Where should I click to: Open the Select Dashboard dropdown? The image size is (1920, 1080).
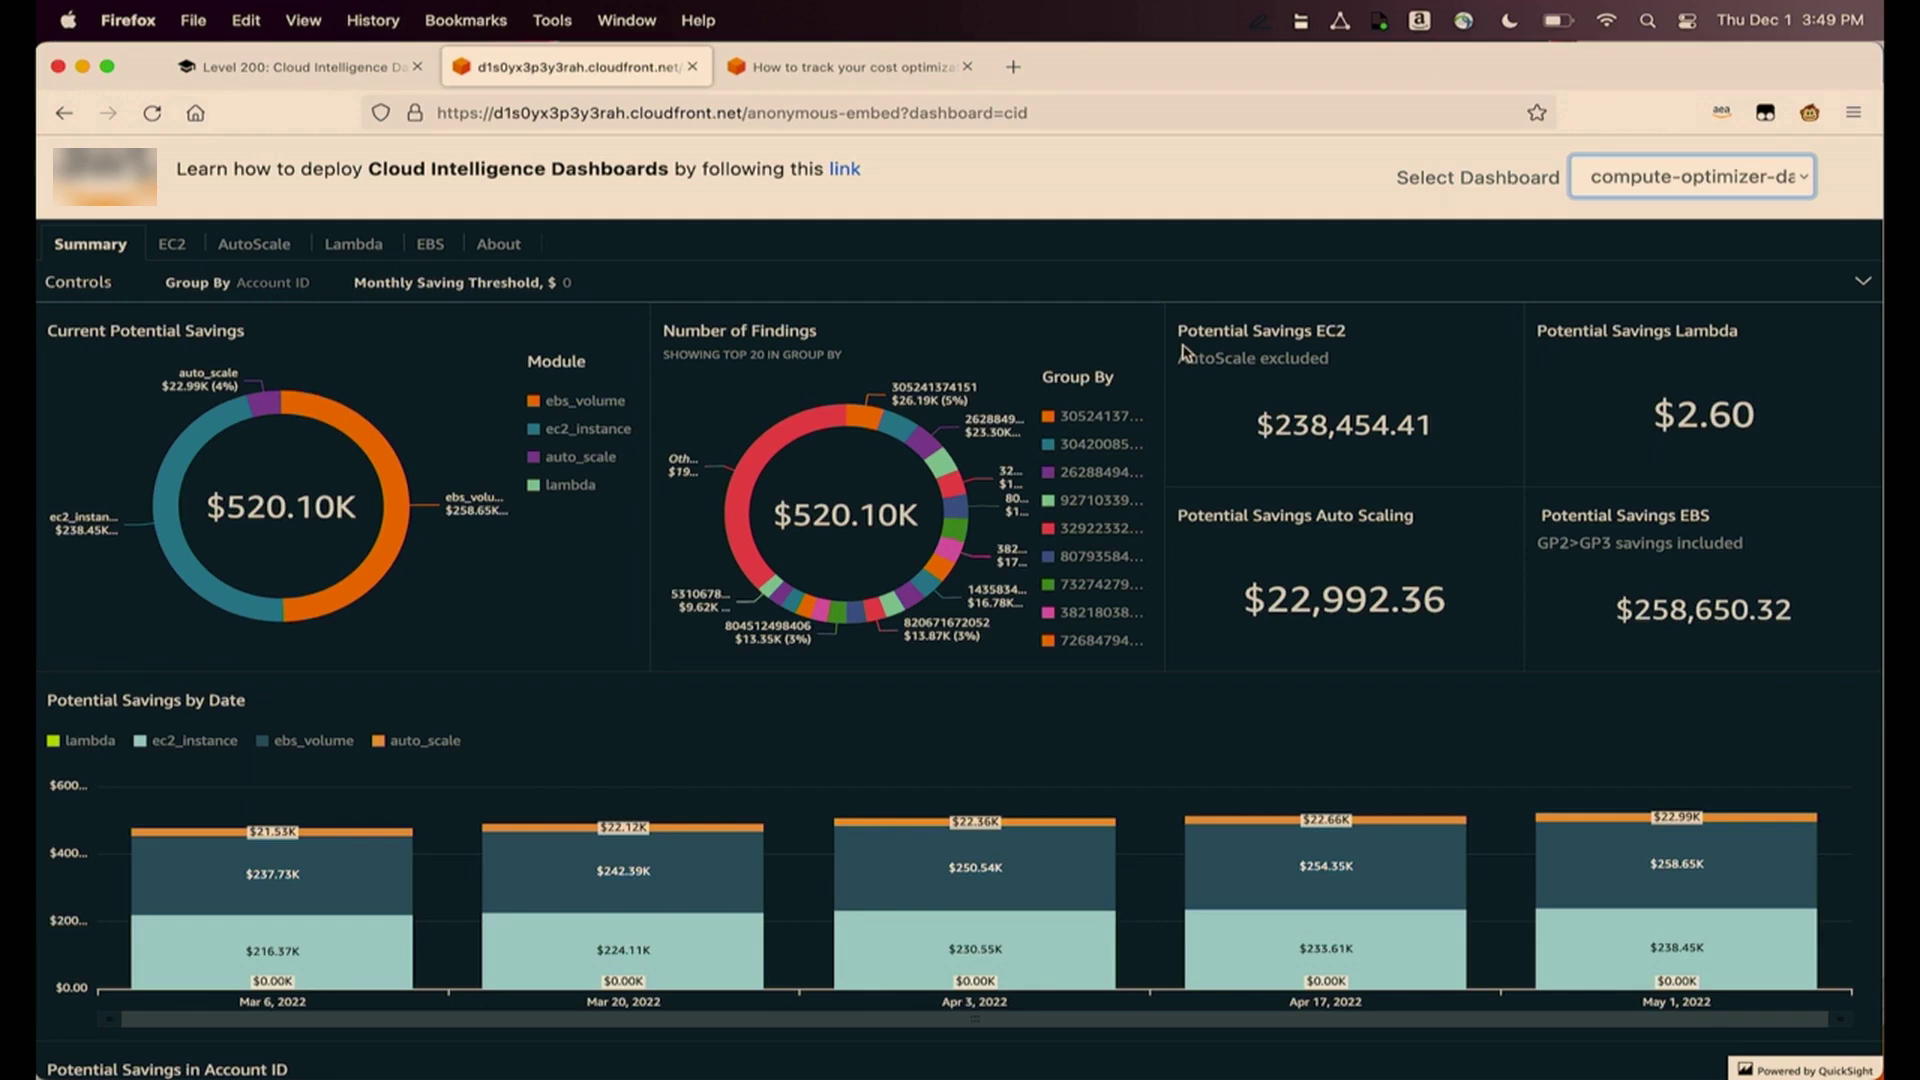click(x=1692, y=177)
